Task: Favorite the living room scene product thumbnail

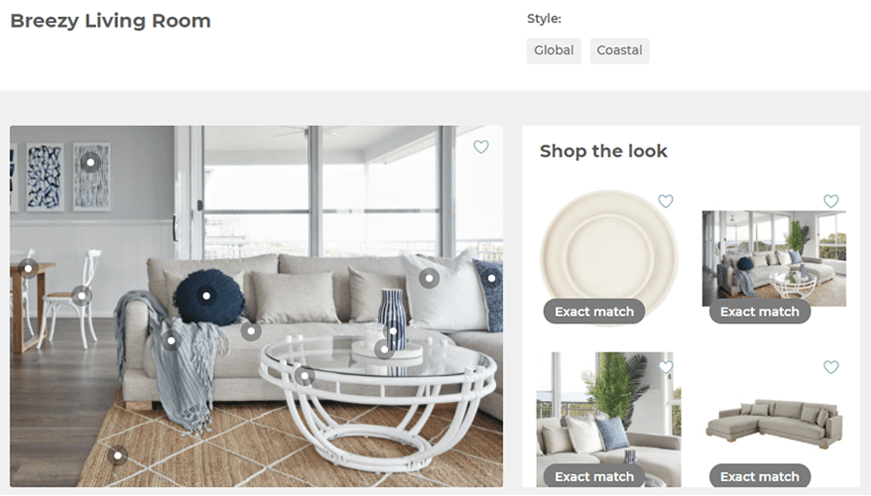Action: pos(831,201)
